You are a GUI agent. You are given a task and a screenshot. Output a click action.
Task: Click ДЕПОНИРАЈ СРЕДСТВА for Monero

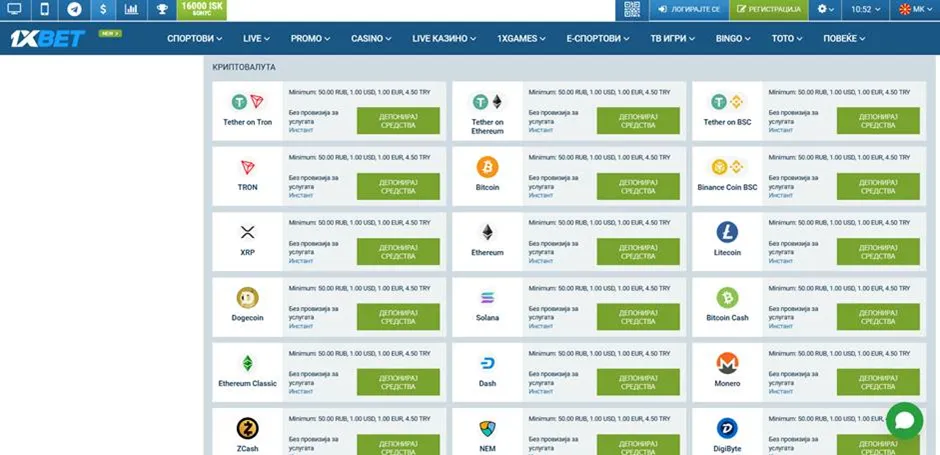878,382
